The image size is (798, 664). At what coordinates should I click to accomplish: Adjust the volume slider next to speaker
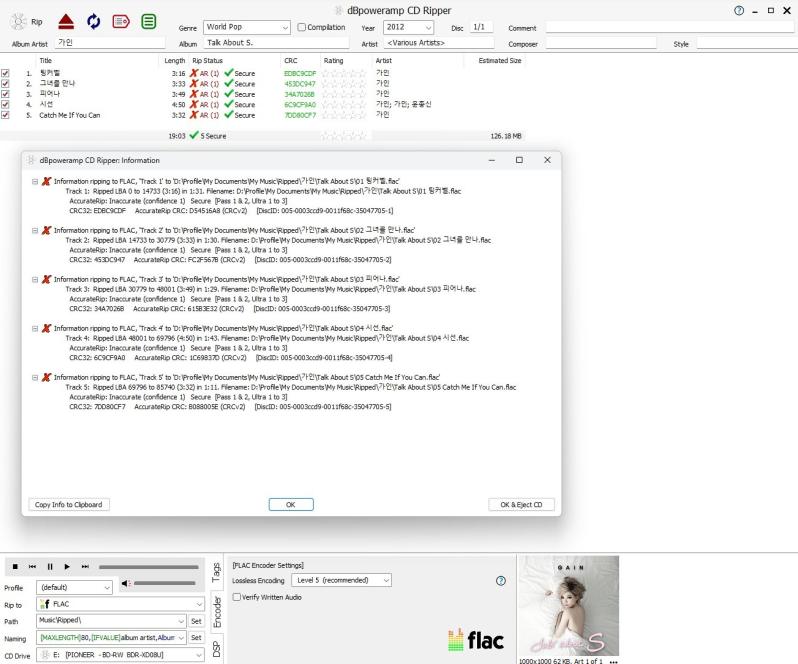click(x=164, y=583)
